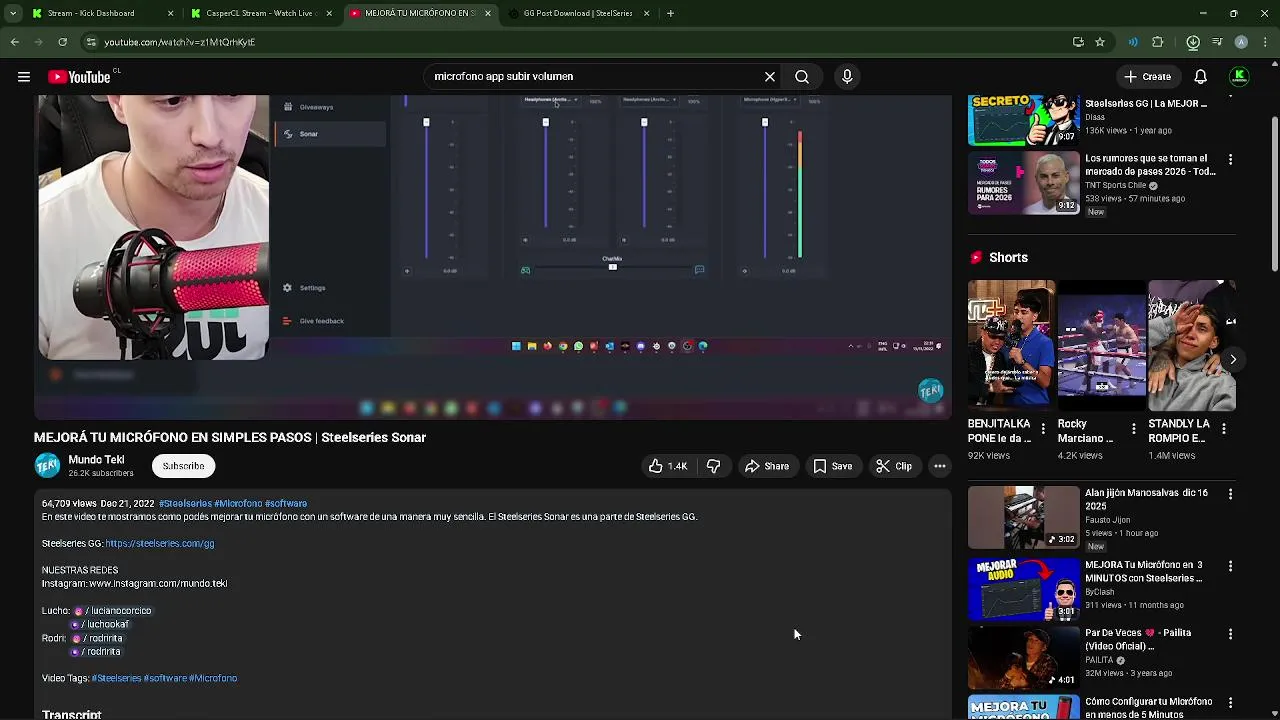Open Steelseries GG La MEJOR thumbnail

(1024, 120)
